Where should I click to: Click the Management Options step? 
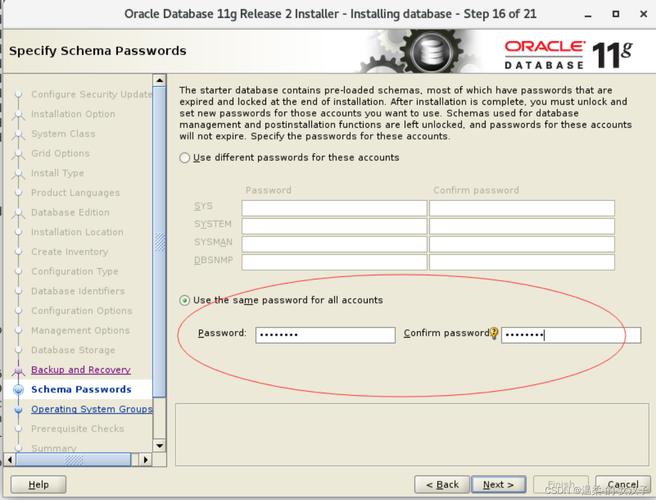[80, 331]
